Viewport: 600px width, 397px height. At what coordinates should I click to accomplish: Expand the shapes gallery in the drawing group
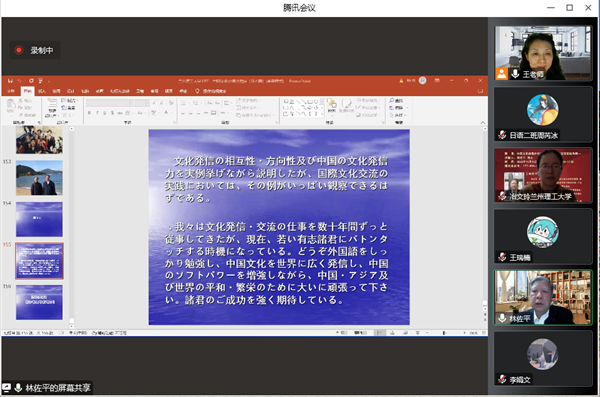[x=322, y=114]
